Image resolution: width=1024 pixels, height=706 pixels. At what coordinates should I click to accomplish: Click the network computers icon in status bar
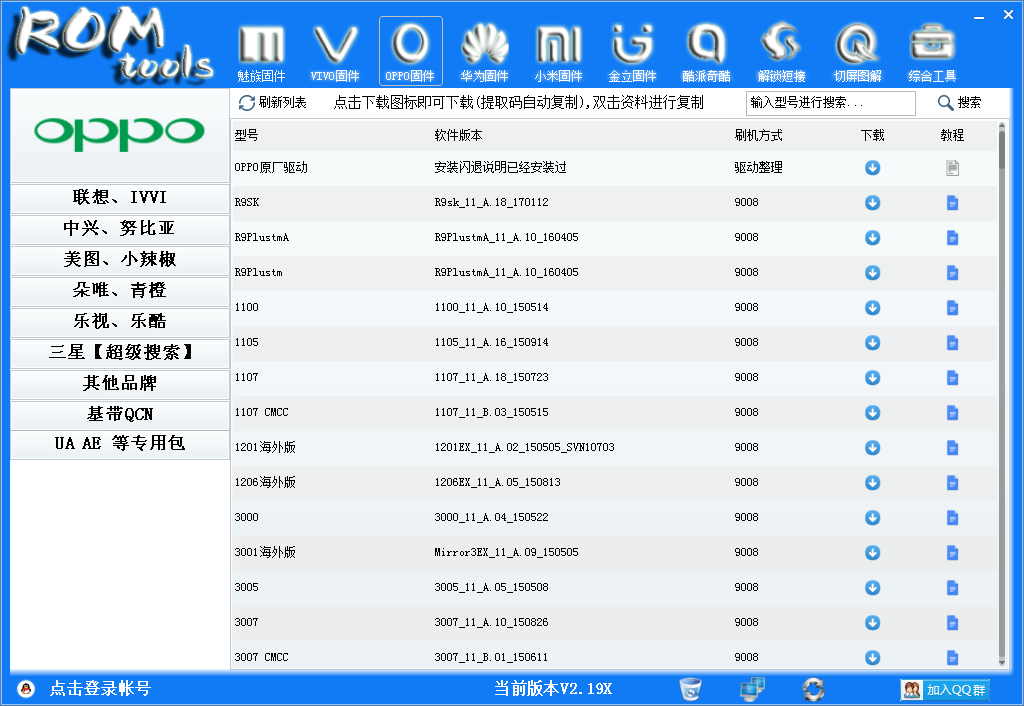(x=752, y=688)
